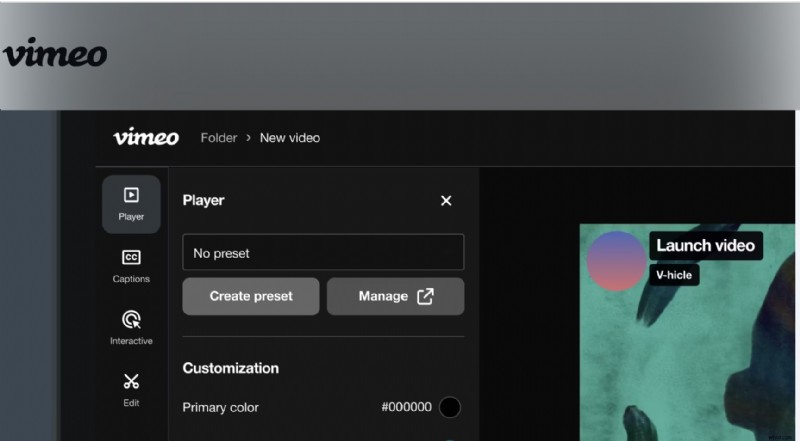The width and height of the screenshot is (800, 441).
Task: Click the Vimeo logo beside the breadcrumb
Action: (x=146, y=137)
